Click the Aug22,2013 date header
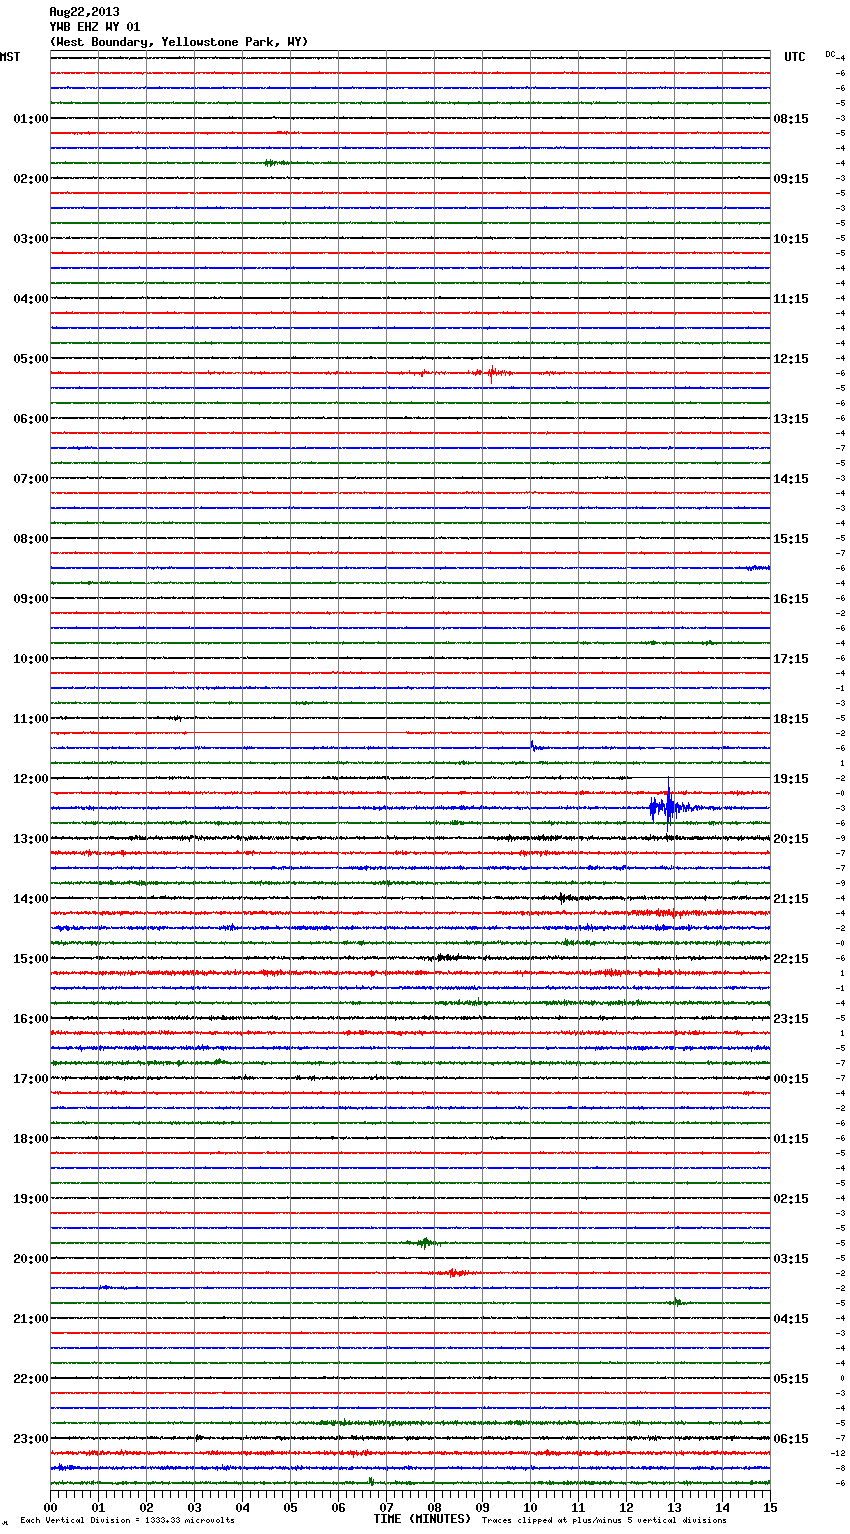Image resolution: width=850 pixels, height=1534 pixels. click(x=84, y=12)
